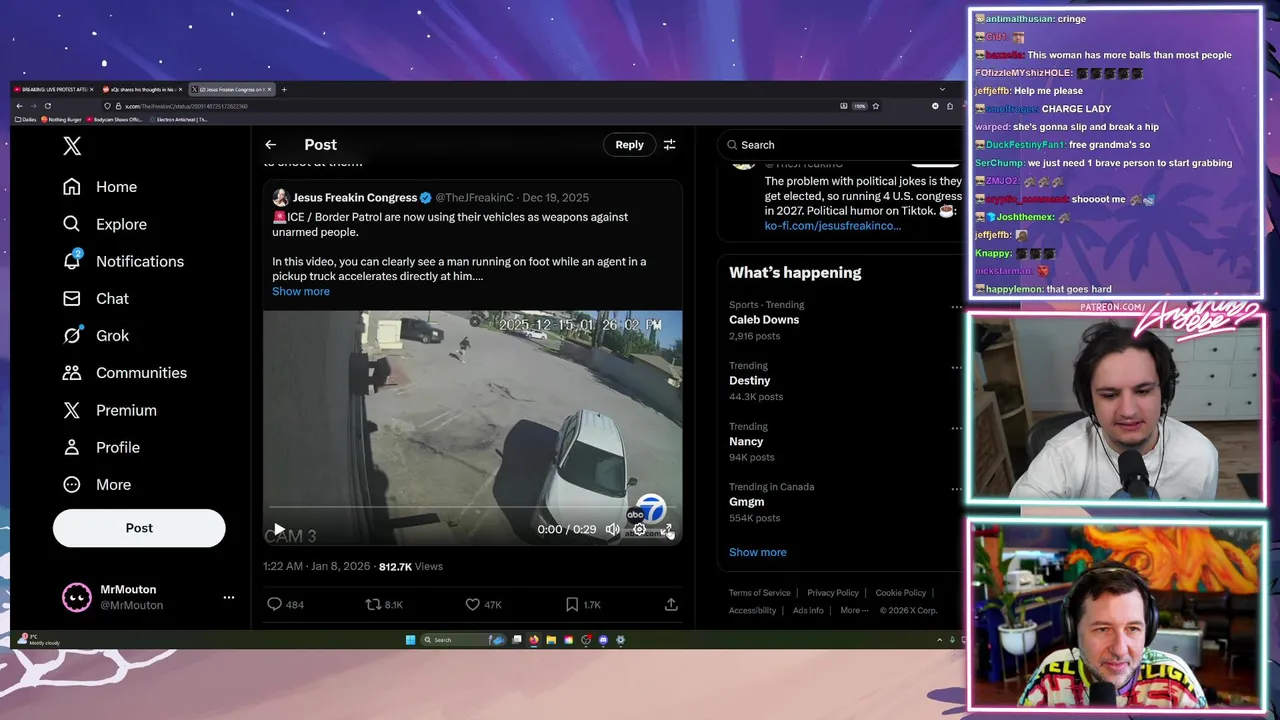Image resolution: width=1280 pixels, height=720 pixels.
Task: Open Discord from the taskbar
Action: [x=603, y=640]
